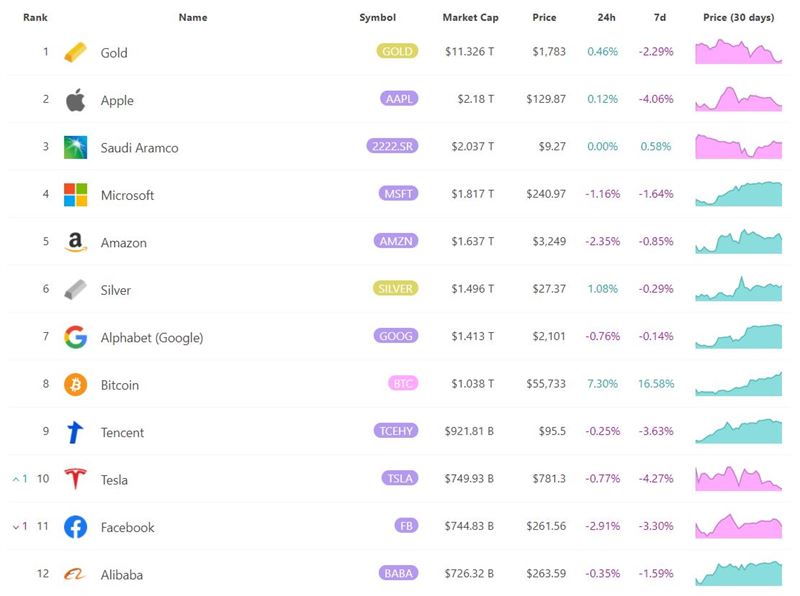Open the Facebook company link
This screenshot has width=800, height=596.
tap(127, 527)
